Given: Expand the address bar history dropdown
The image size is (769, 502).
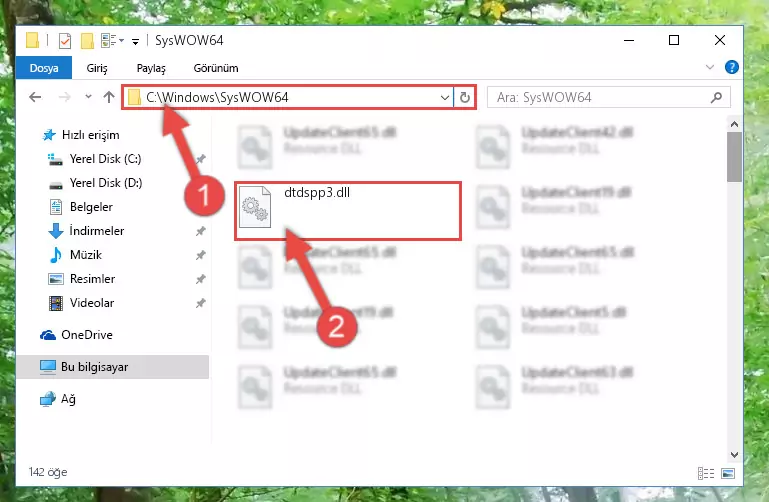Looking at the screenshot, I should [445, 98].
